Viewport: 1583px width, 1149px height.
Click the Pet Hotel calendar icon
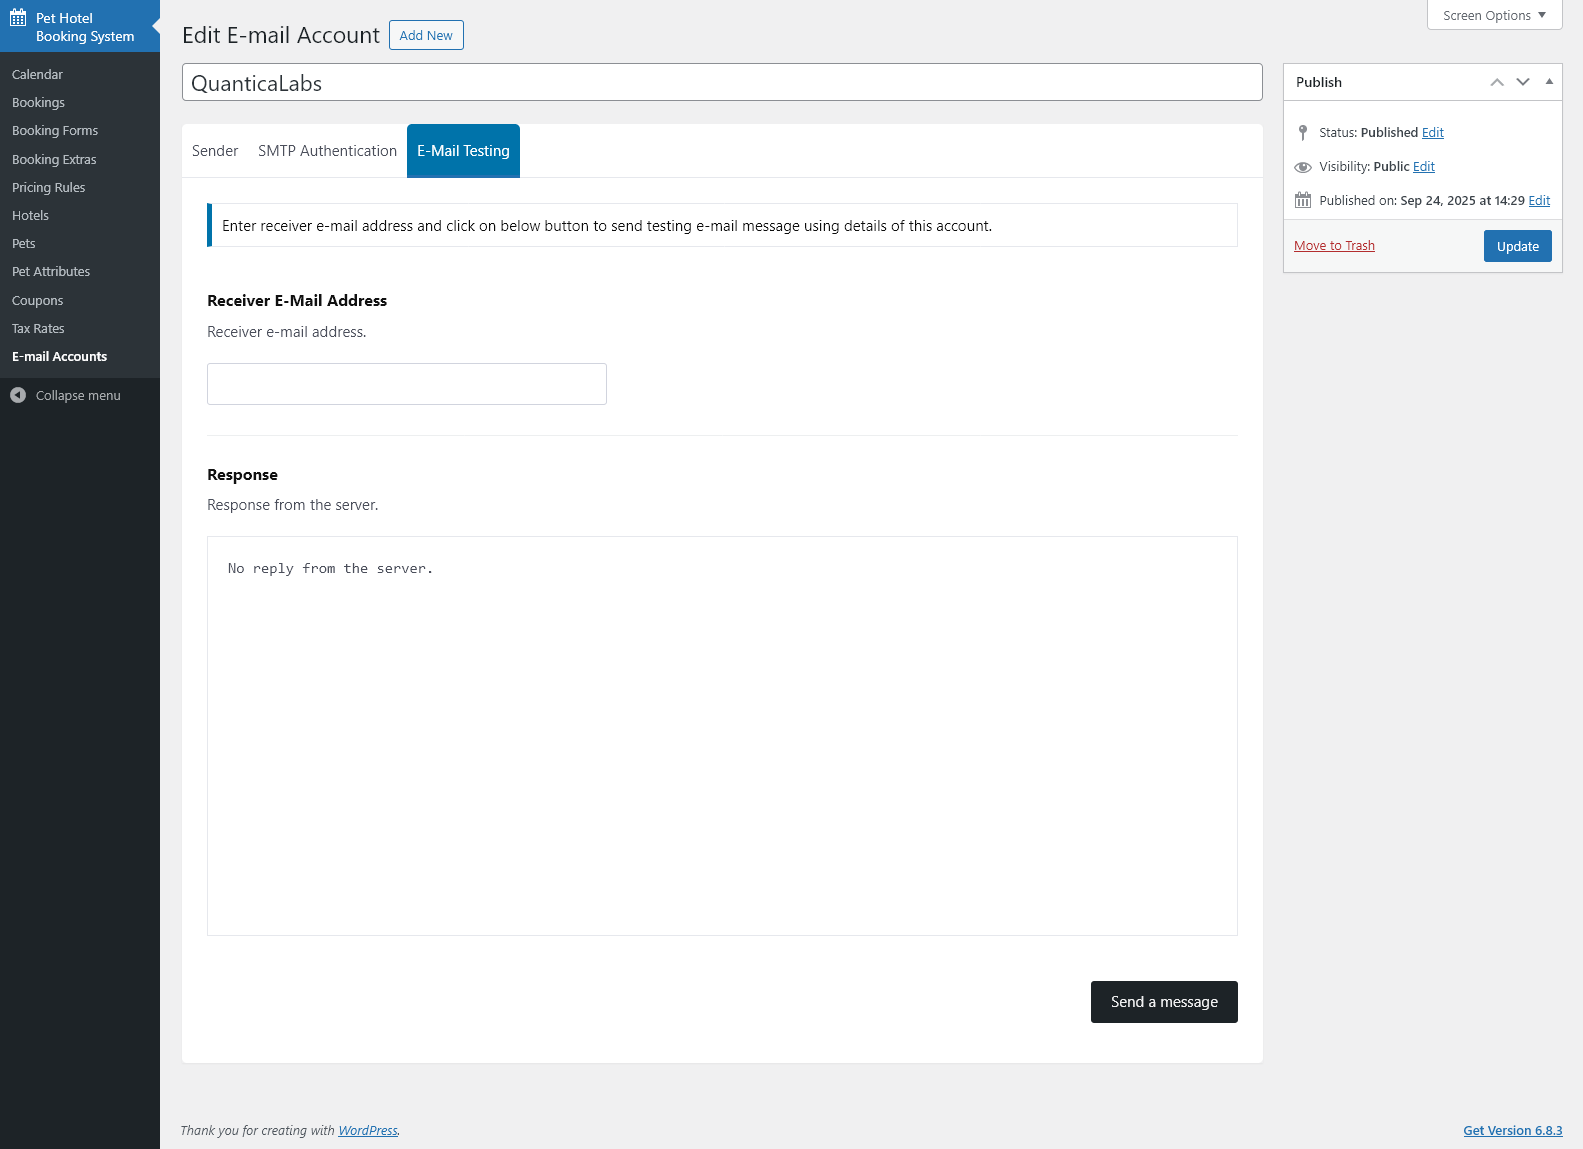18,18
